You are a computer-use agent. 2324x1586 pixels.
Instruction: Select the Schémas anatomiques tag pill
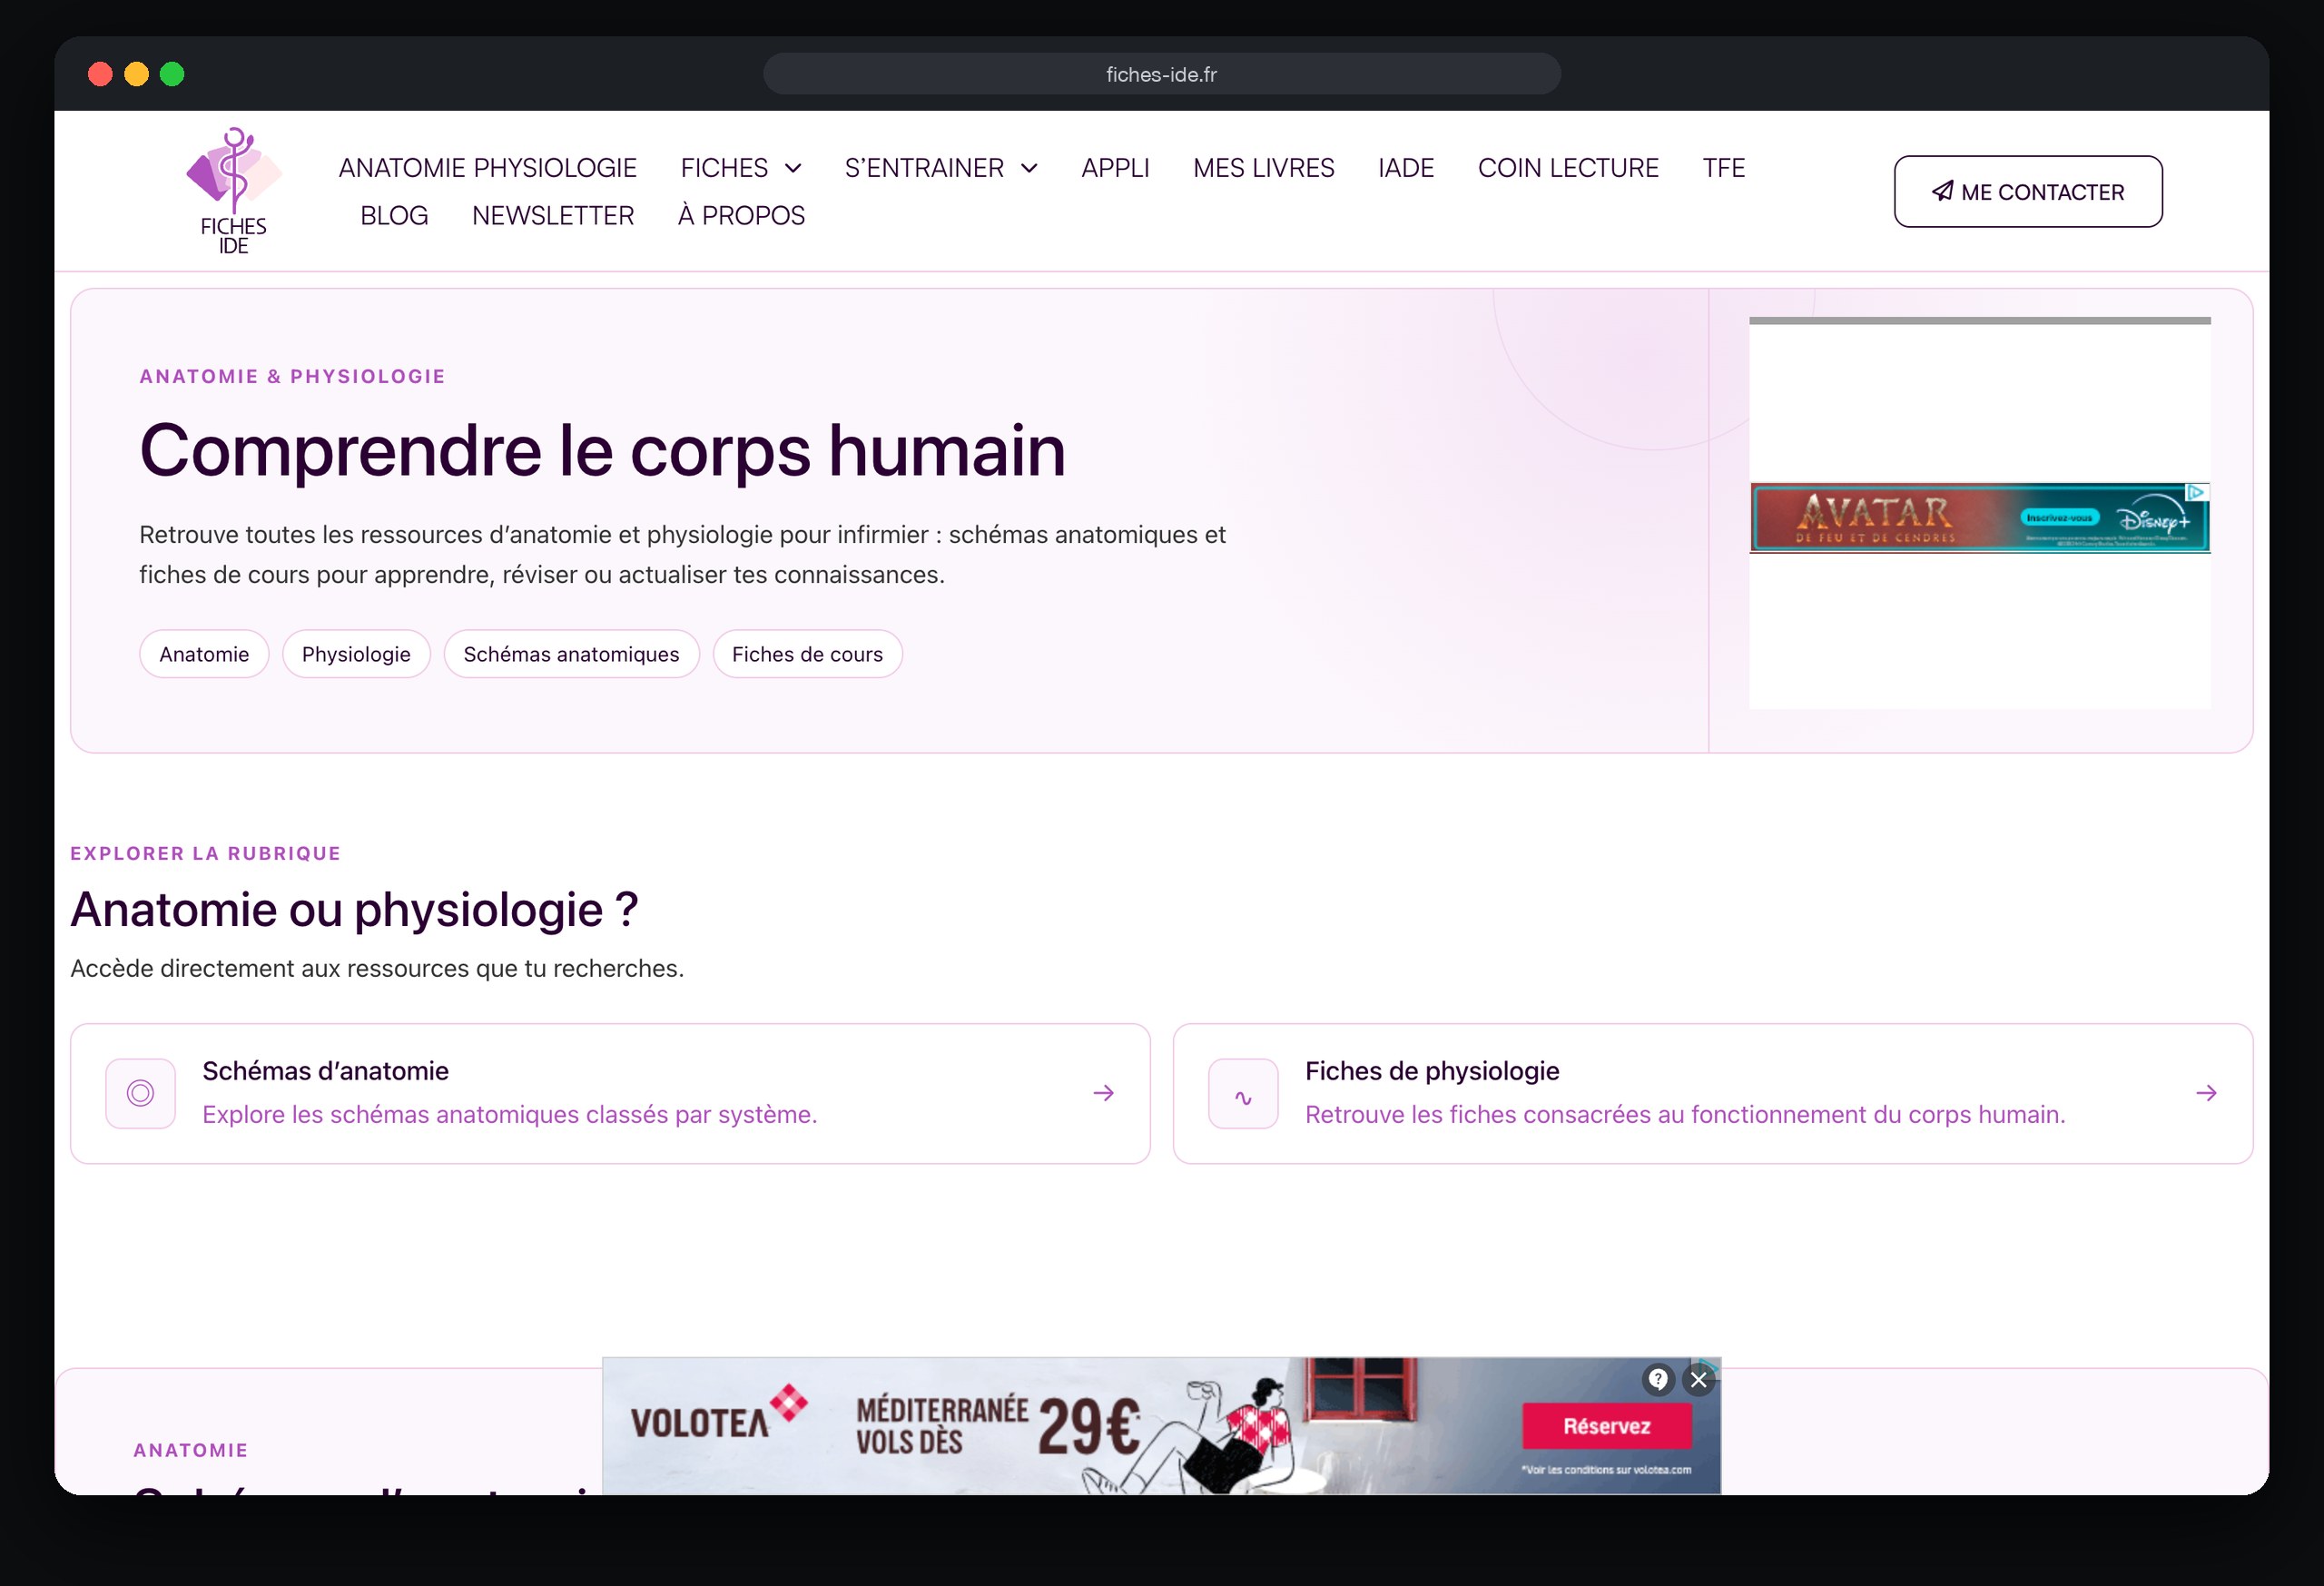(571, 654)
